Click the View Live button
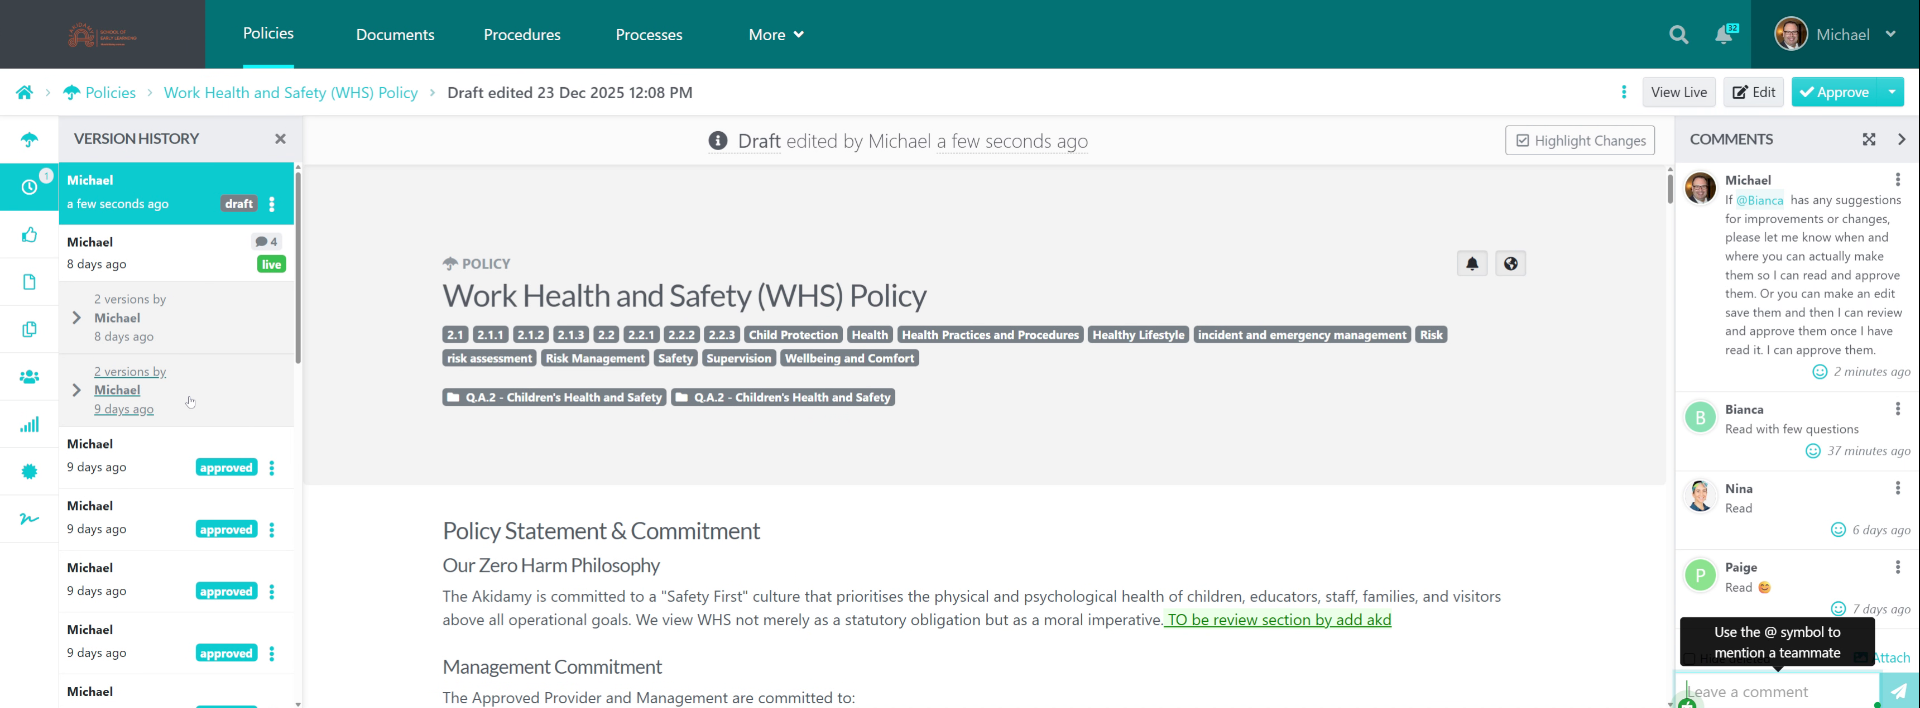This screenshot has height=708, width=1920. coord(1679,92)
